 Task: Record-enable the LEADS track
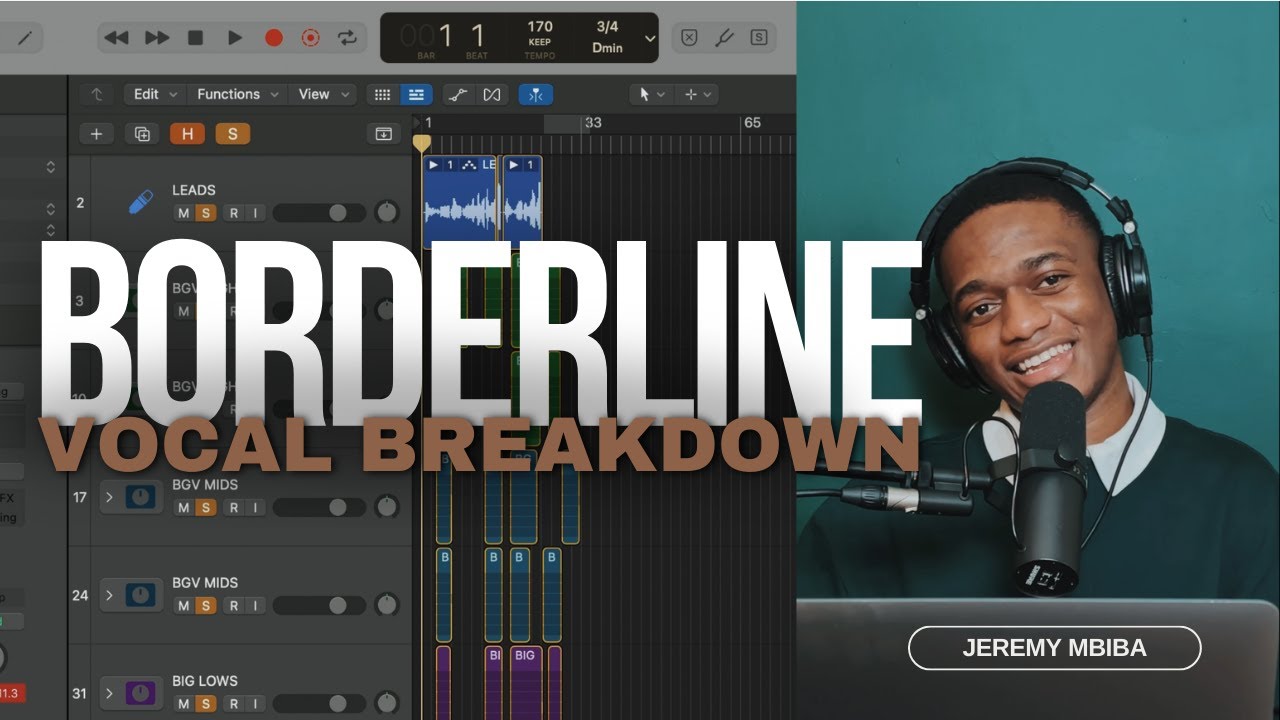tap(233, 213)
